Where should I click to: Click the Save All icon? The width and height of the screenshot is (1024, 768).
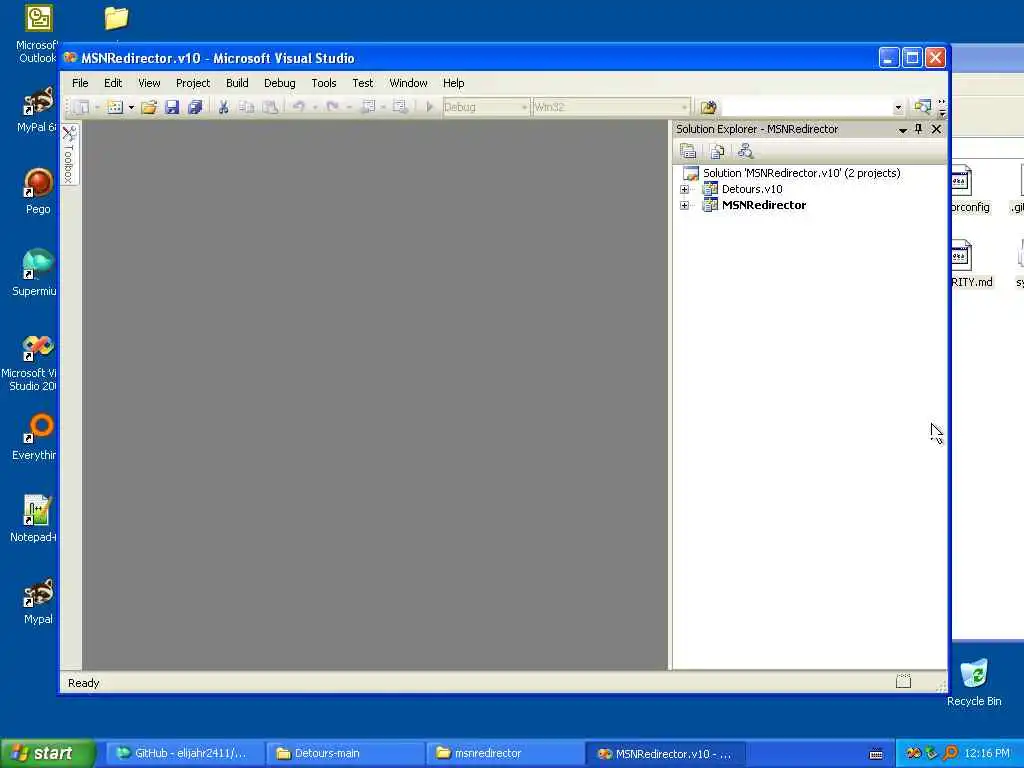point(195,107)
